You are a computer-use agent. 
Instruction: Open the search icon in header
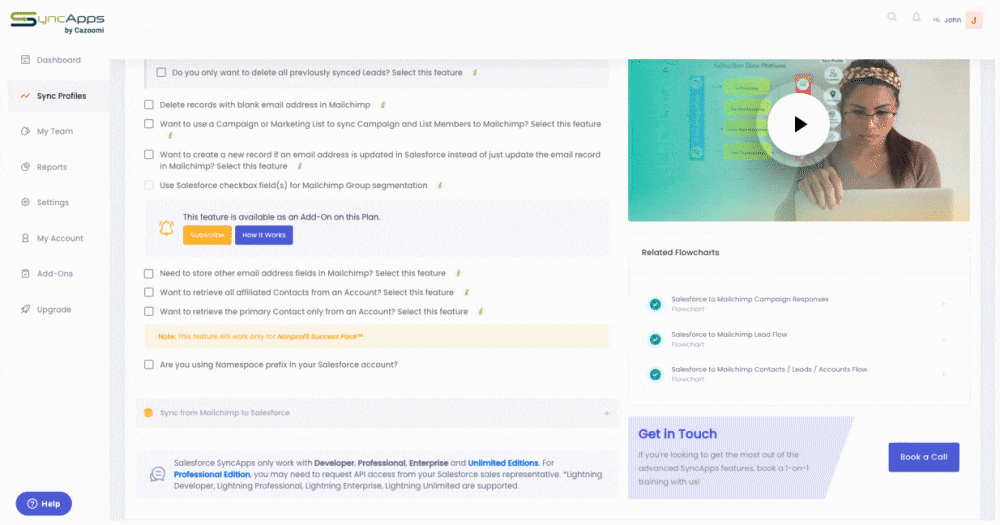point(892,17)
